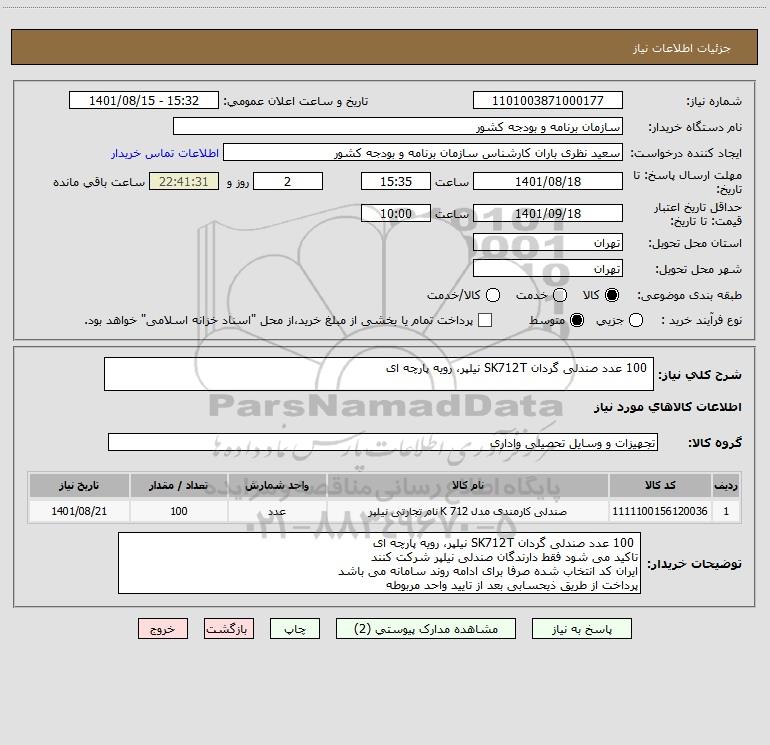The height and width of the screenshot is (745, 770).
Task: Click request creator name field
Action: coord(423,153)
